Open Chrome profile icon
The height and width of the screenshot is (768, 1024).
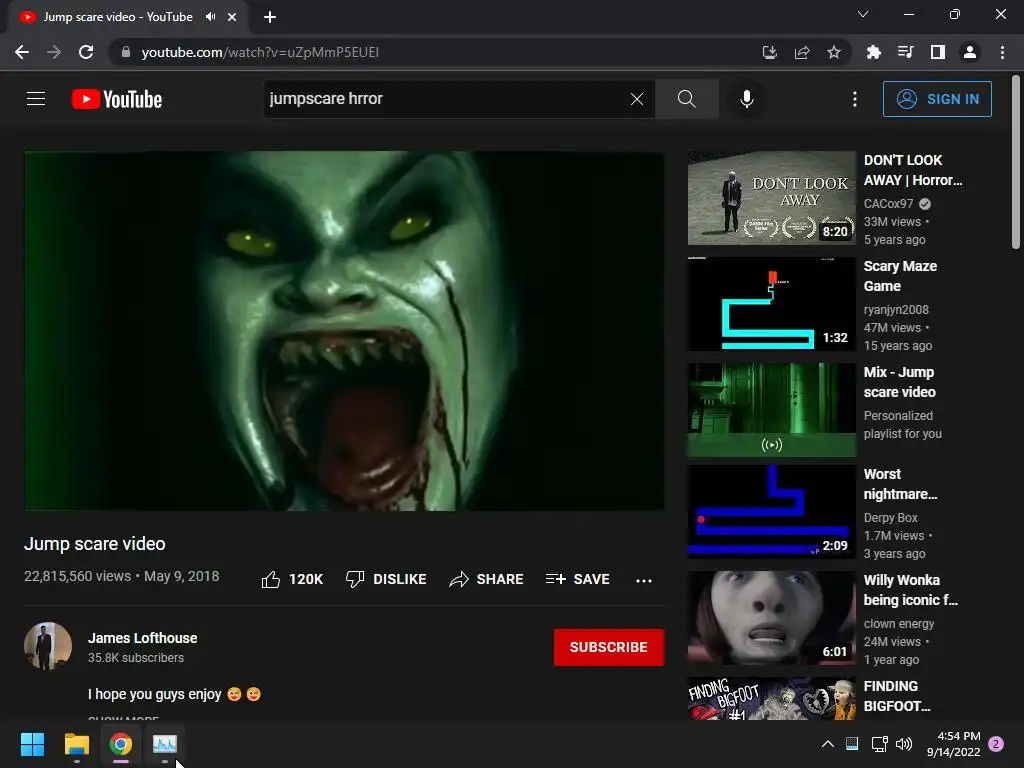970,52
